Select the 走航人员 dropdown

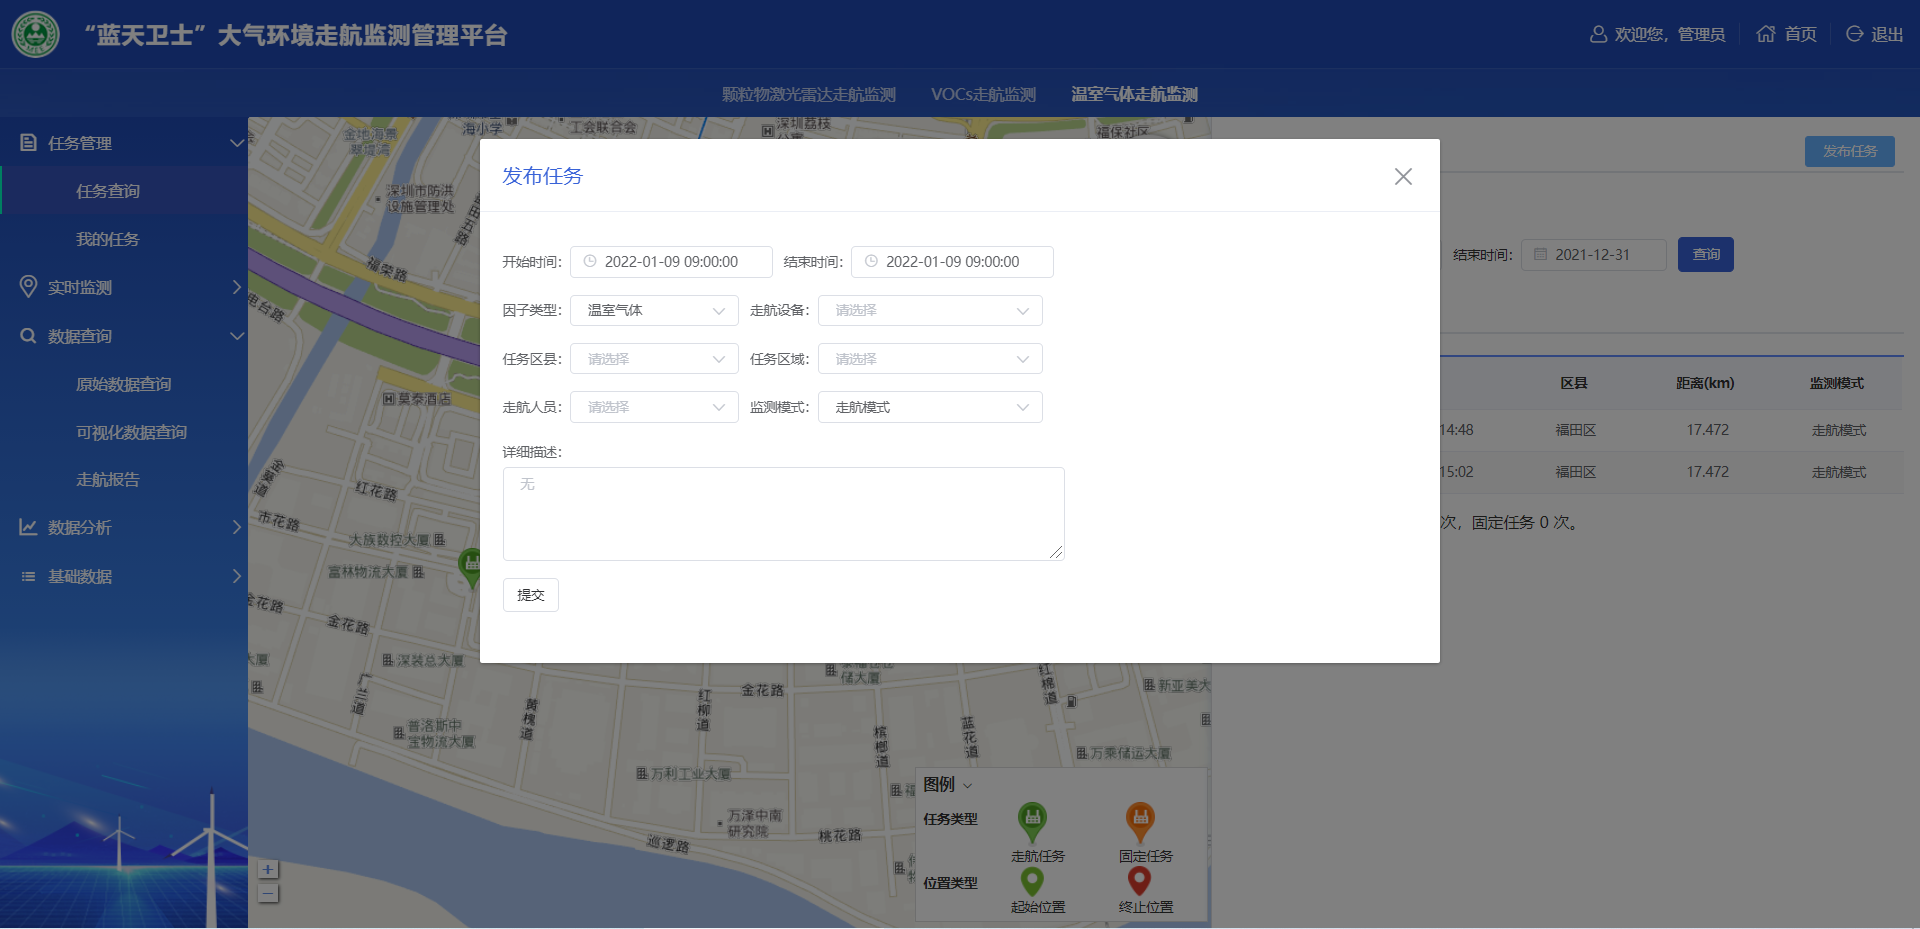click(654, 407)
